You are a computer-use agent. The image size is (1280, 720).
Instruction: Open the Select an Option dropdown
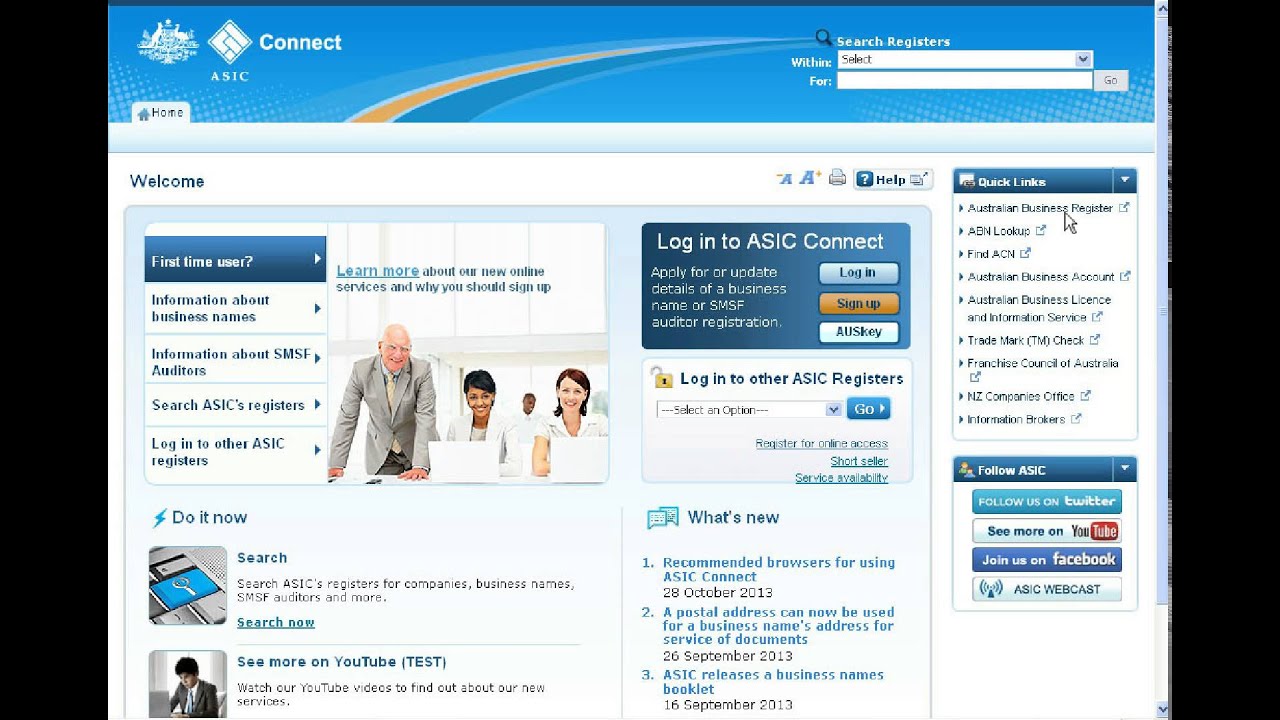(749, 410)
